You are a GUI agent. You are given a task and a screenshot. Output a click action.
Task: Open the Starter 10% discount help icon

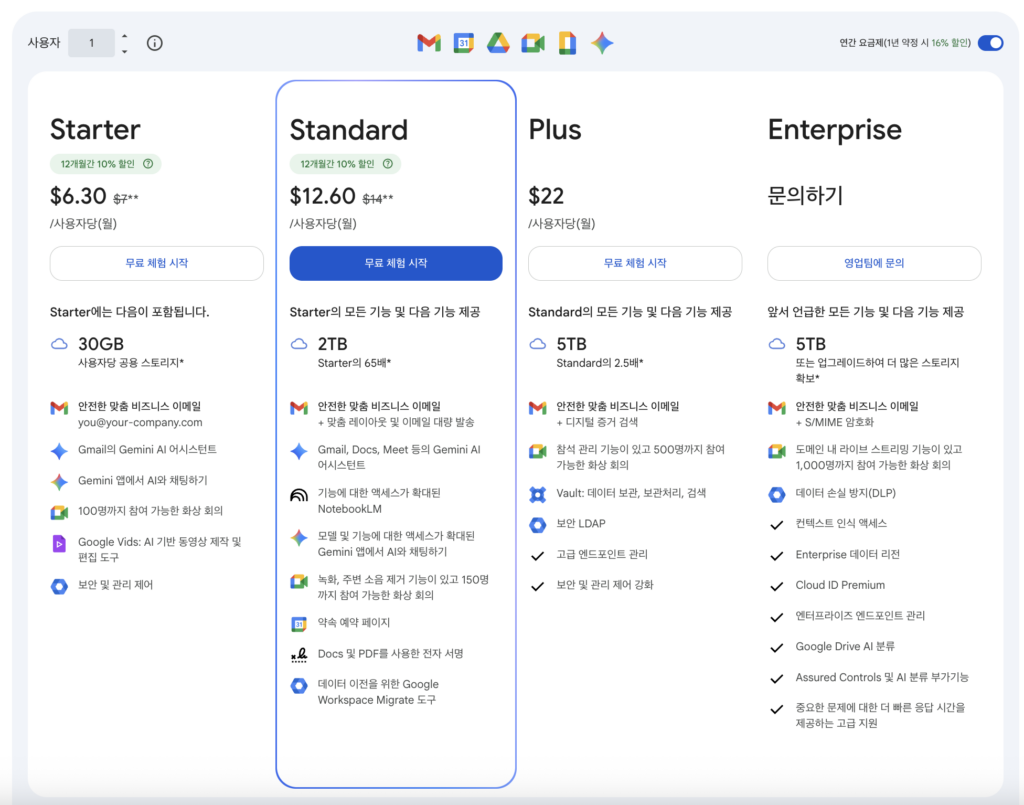pos(148,164)
